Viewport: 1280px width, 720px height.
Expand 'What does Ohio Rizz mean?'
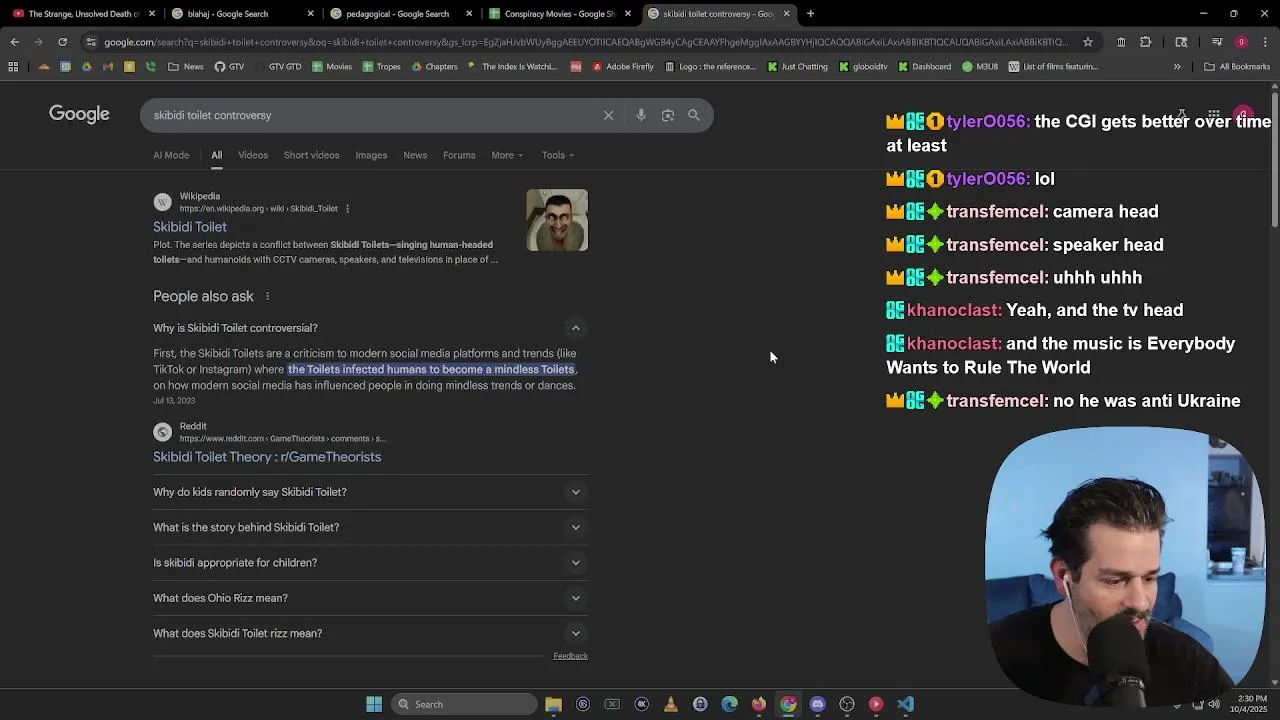[x=575, y=598]
